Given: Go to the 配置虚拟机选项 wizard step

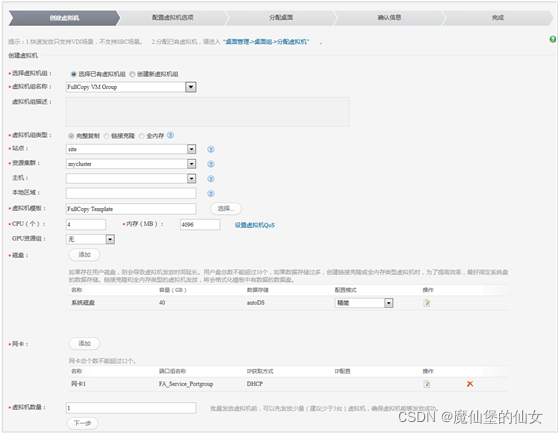Looking at the screenshot, I should 173,17.
